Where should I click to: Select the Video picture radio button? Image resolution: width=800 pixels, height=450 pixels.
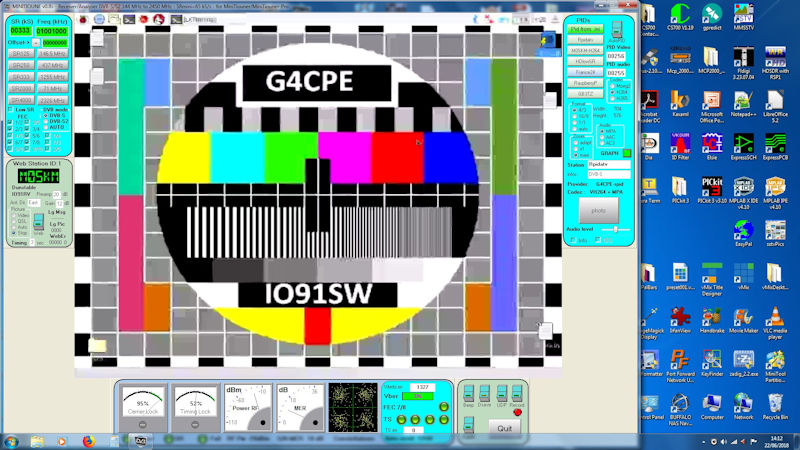tap(14, 215)
